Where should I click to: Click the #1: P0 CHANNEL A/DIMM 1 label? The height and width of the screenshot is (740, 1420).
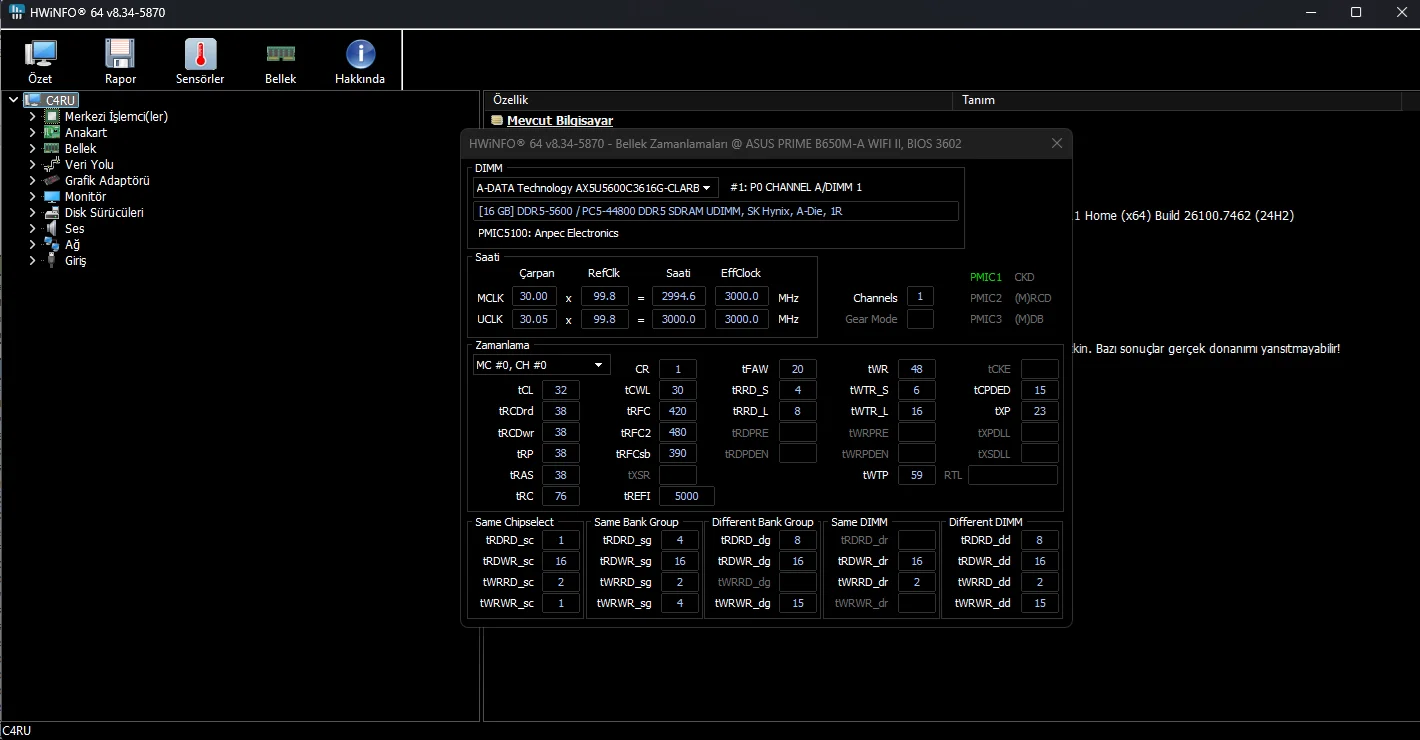point(796,187)
